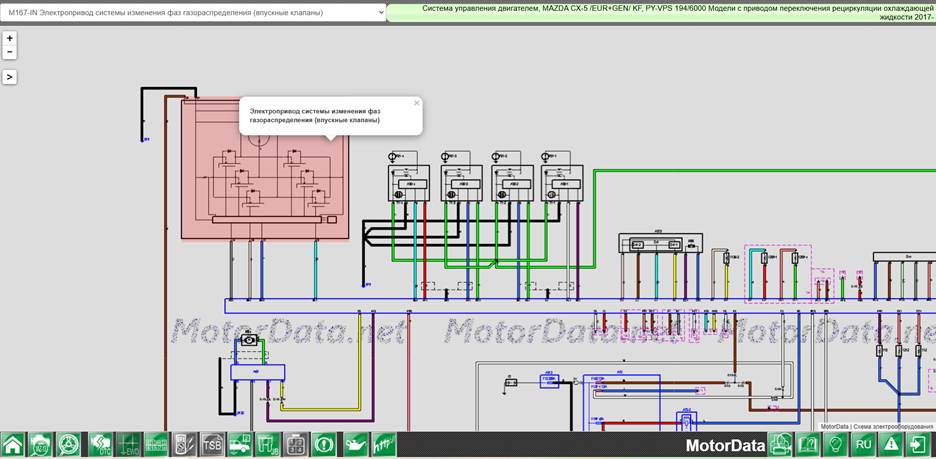Switch language with the RU button
The height and width of the screenshot is (459, 936).
(x=864, y=445)
